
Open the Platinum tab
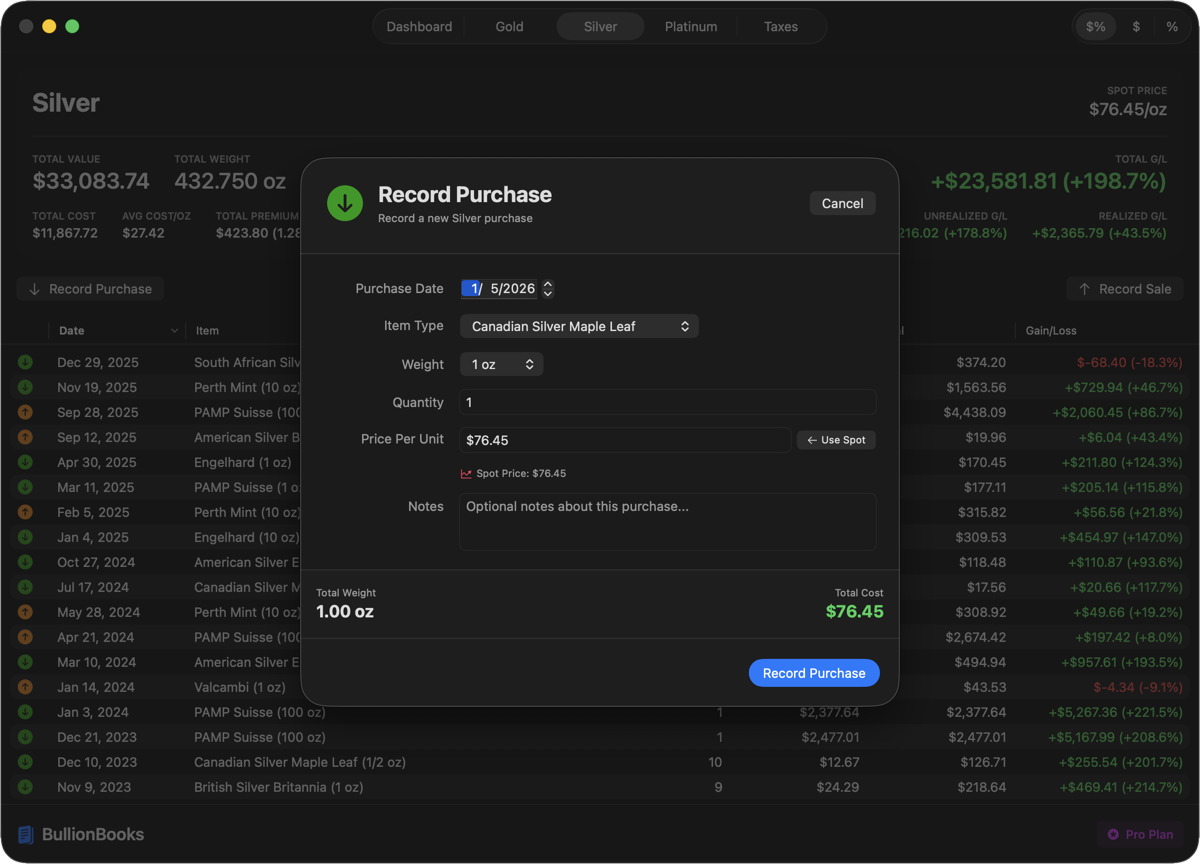coord(691,27)
